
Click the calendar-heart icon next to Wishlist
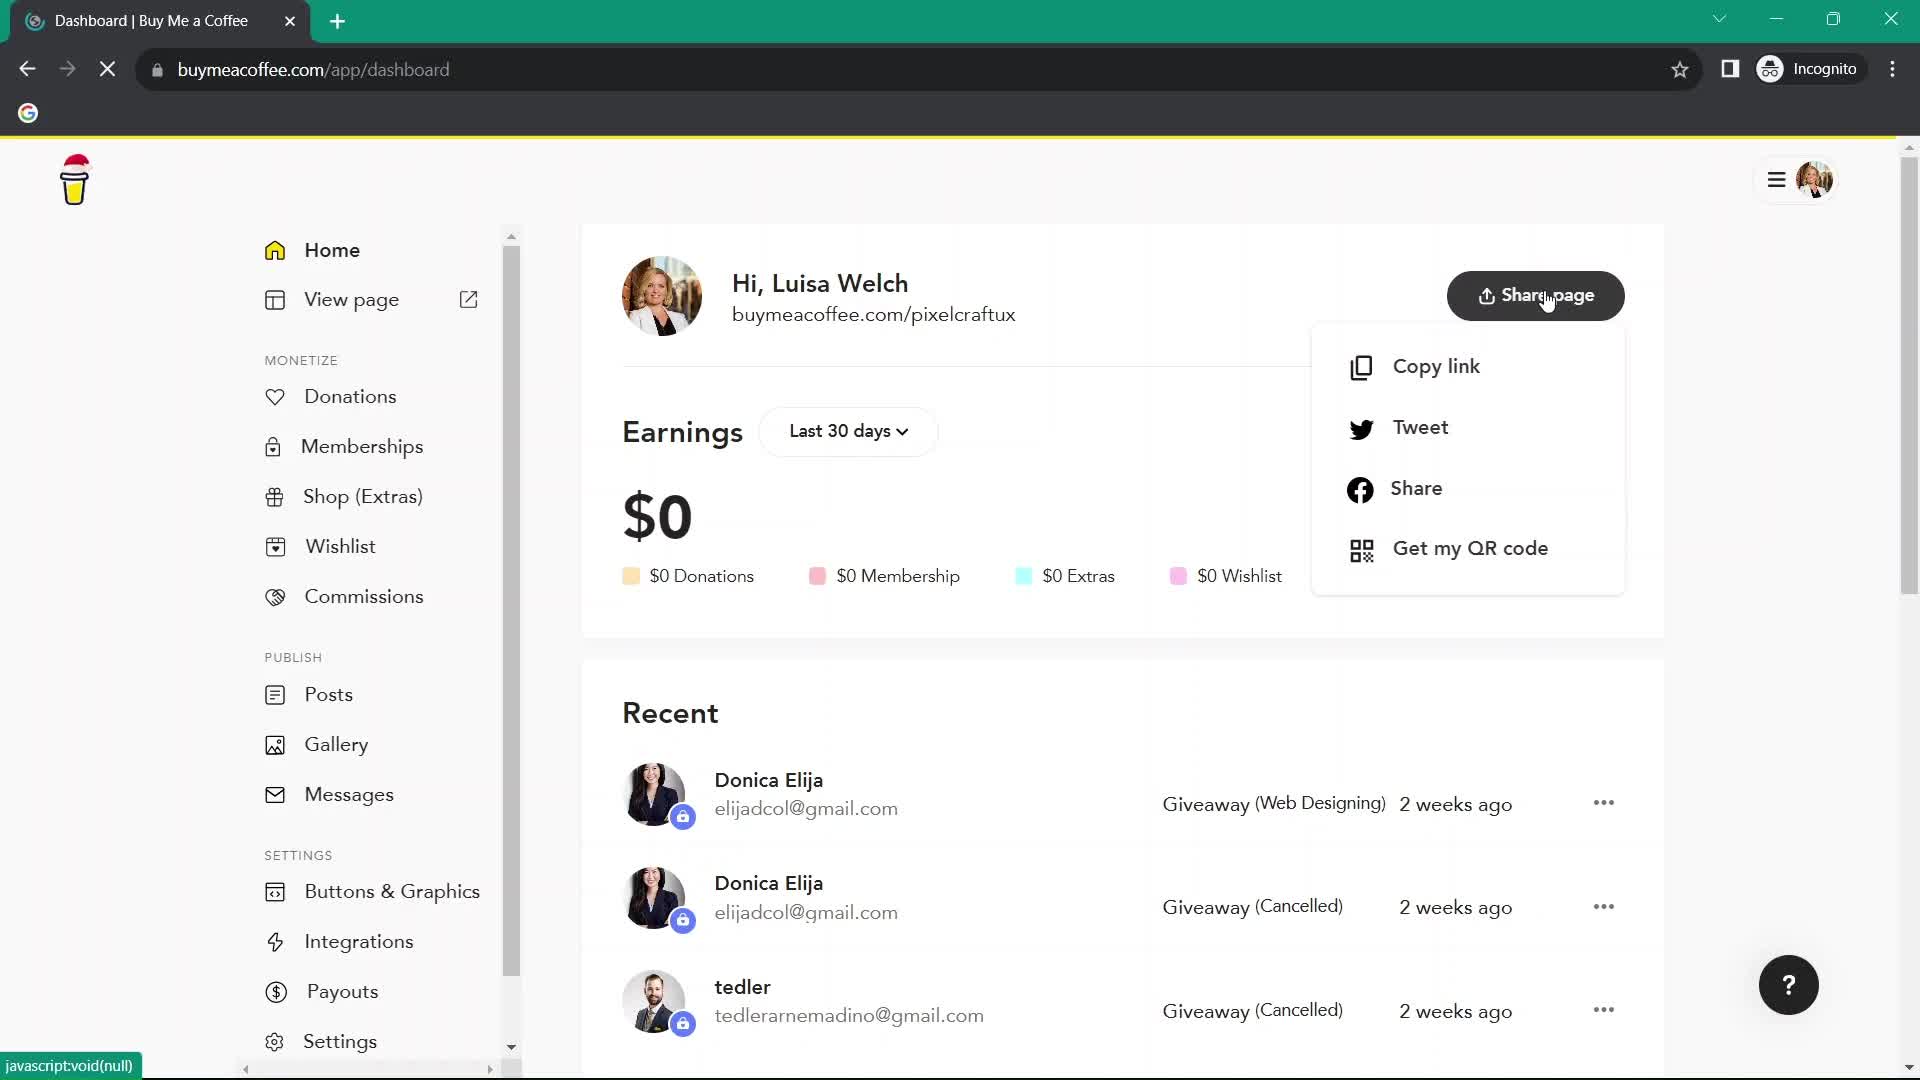275,547
